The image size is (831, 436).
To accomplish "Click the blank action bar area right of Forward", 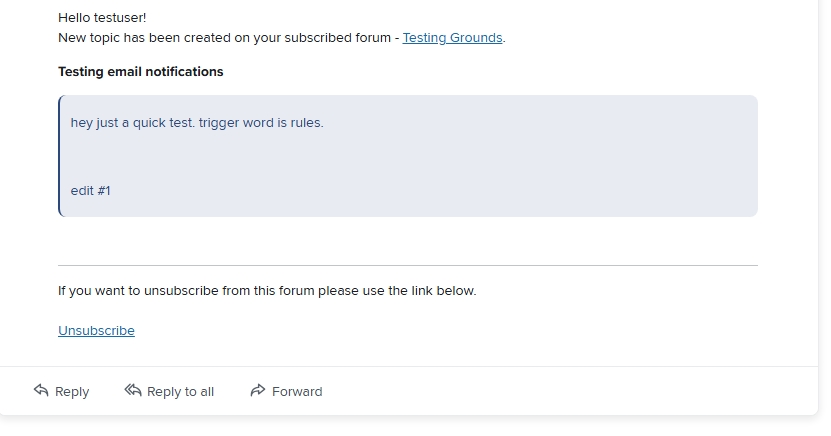I will pos(570,391).
